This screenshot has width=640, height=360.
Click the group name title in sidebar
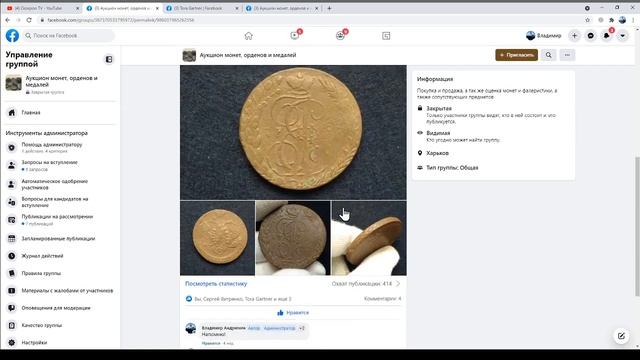(x=62, y=81)
